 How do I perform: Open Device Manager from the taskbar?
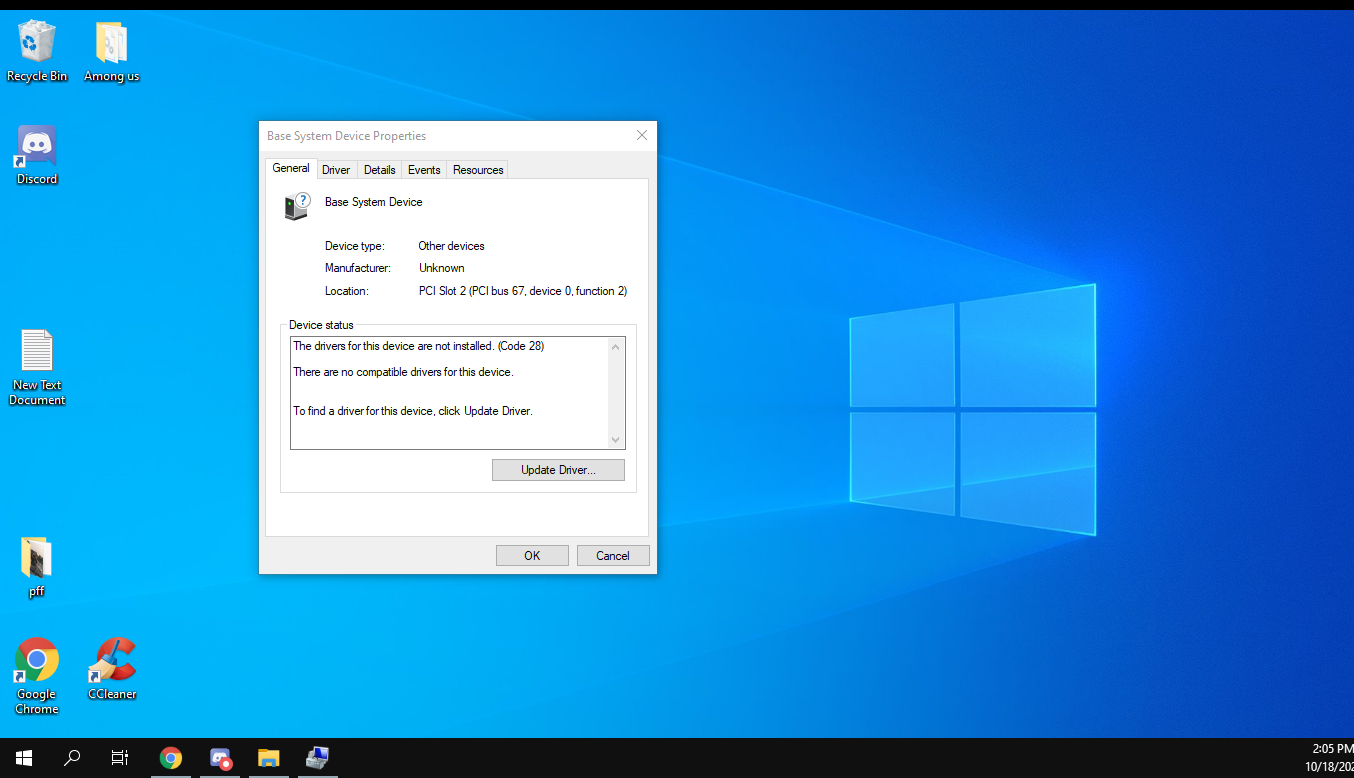pyautogui.click(x=317, y=758)
